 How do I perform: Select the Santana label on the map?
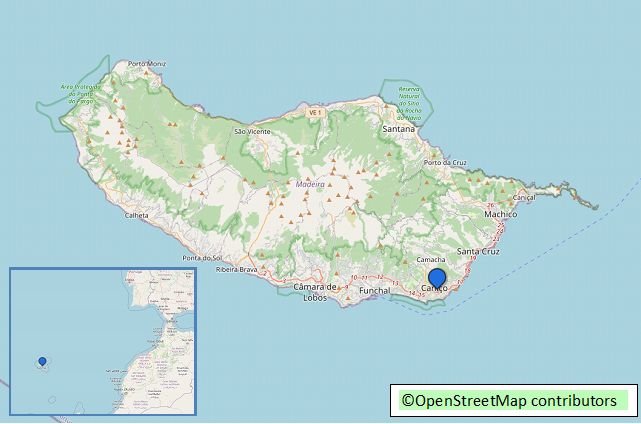coord(400,130)
